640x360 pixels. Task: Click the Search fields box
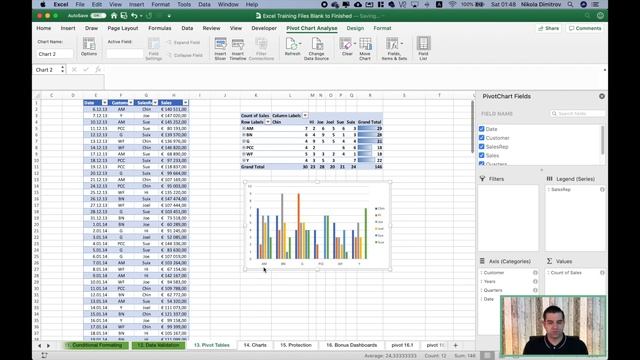tap(578, 113)
